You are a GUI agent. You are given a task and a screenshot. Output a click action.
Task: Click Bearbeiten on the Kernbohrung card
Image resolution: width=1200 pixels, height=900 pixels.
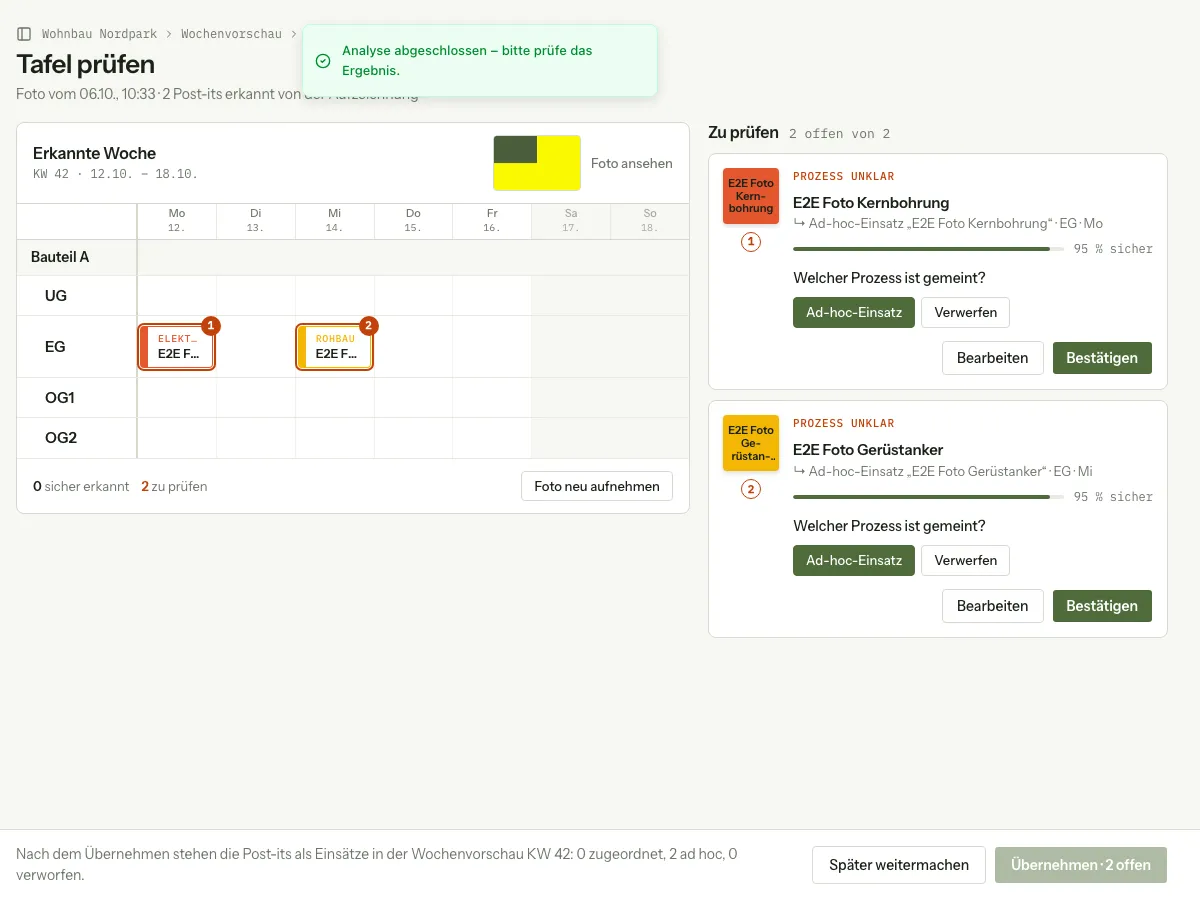click(992, 358)
